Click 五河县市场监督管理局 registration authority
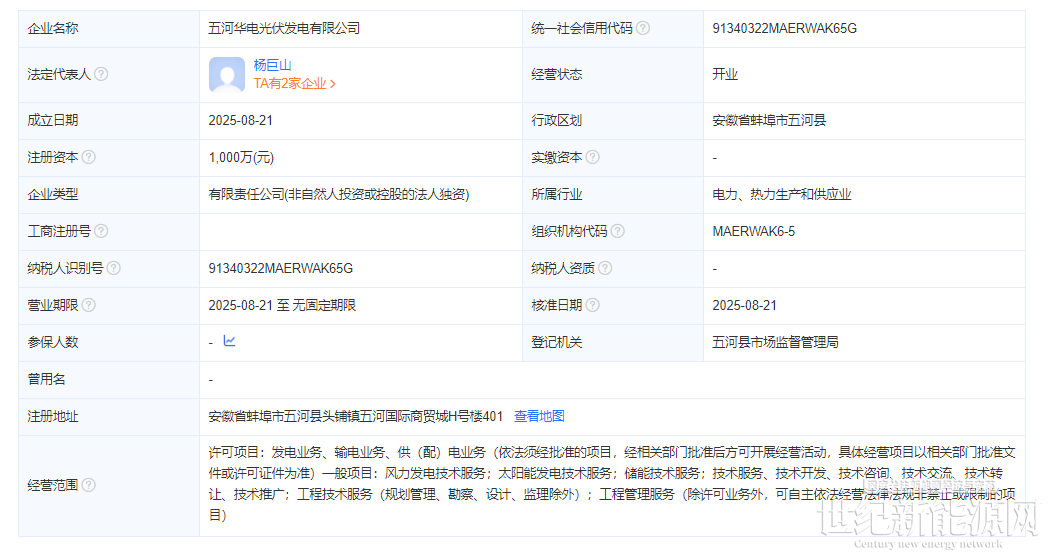Screen dimensions: 1048x554 [775, 342]
